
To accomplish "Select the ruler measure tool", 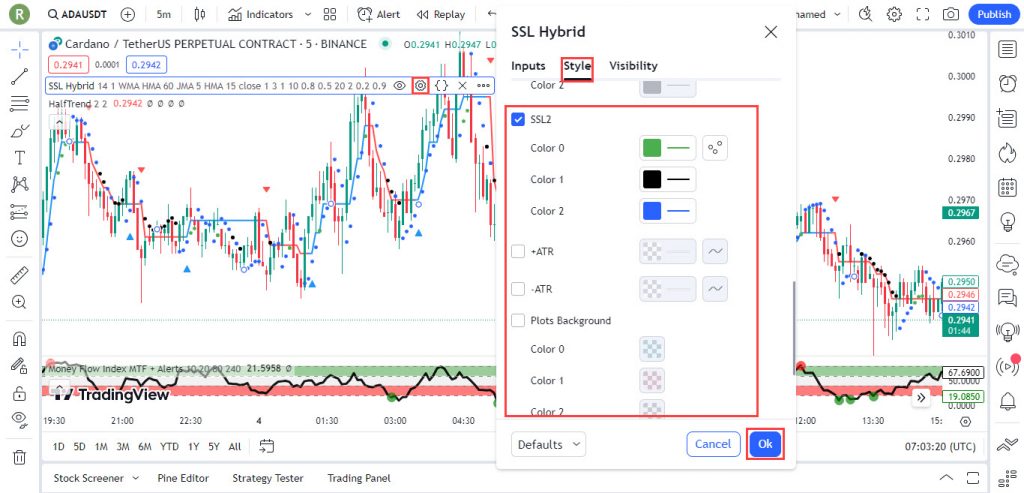I will point(20,275).
